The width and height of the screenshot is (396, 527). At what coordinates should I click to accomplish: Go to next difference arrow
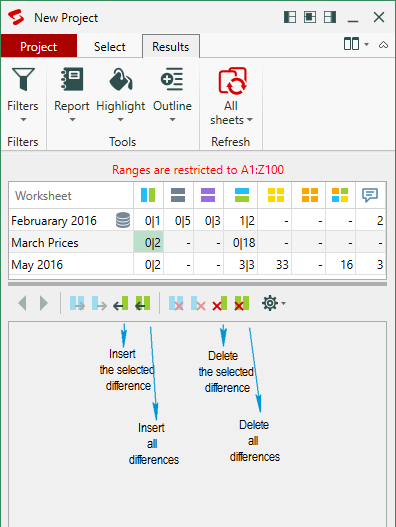[44, 303]
